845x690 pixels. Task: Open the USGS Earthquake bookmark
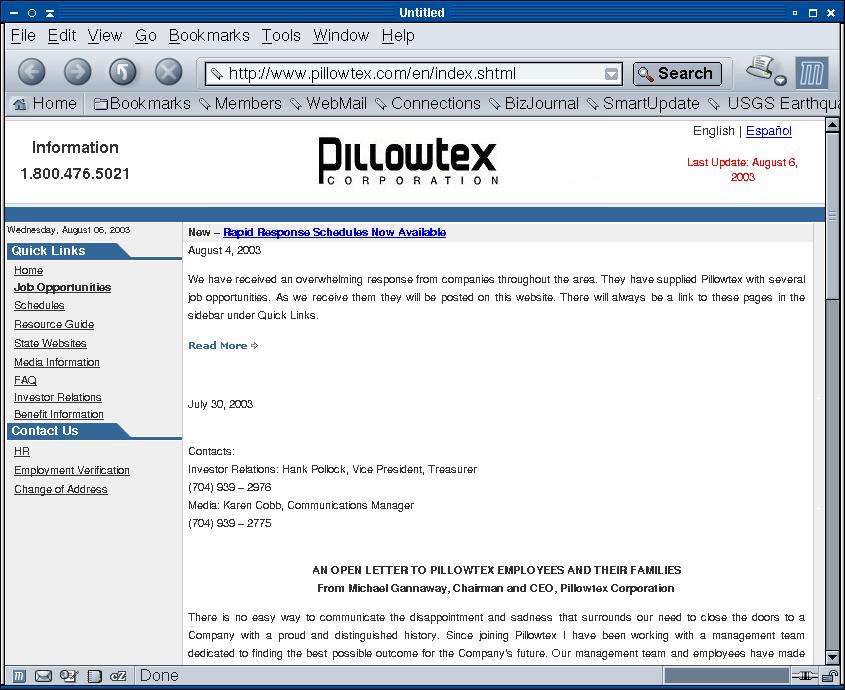[x=773, y=104]
